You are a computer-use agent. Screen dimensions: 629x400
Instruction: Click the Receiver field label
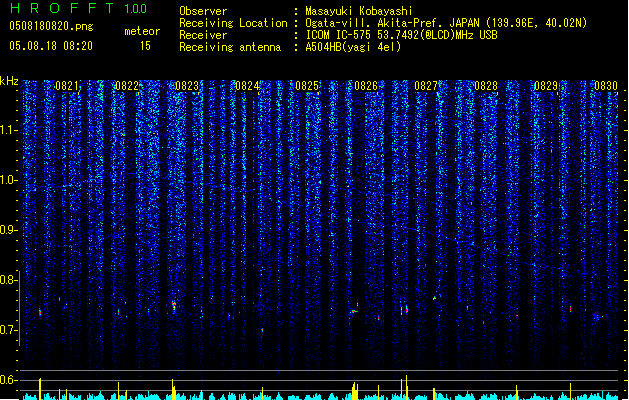click(x=203, y=35)
